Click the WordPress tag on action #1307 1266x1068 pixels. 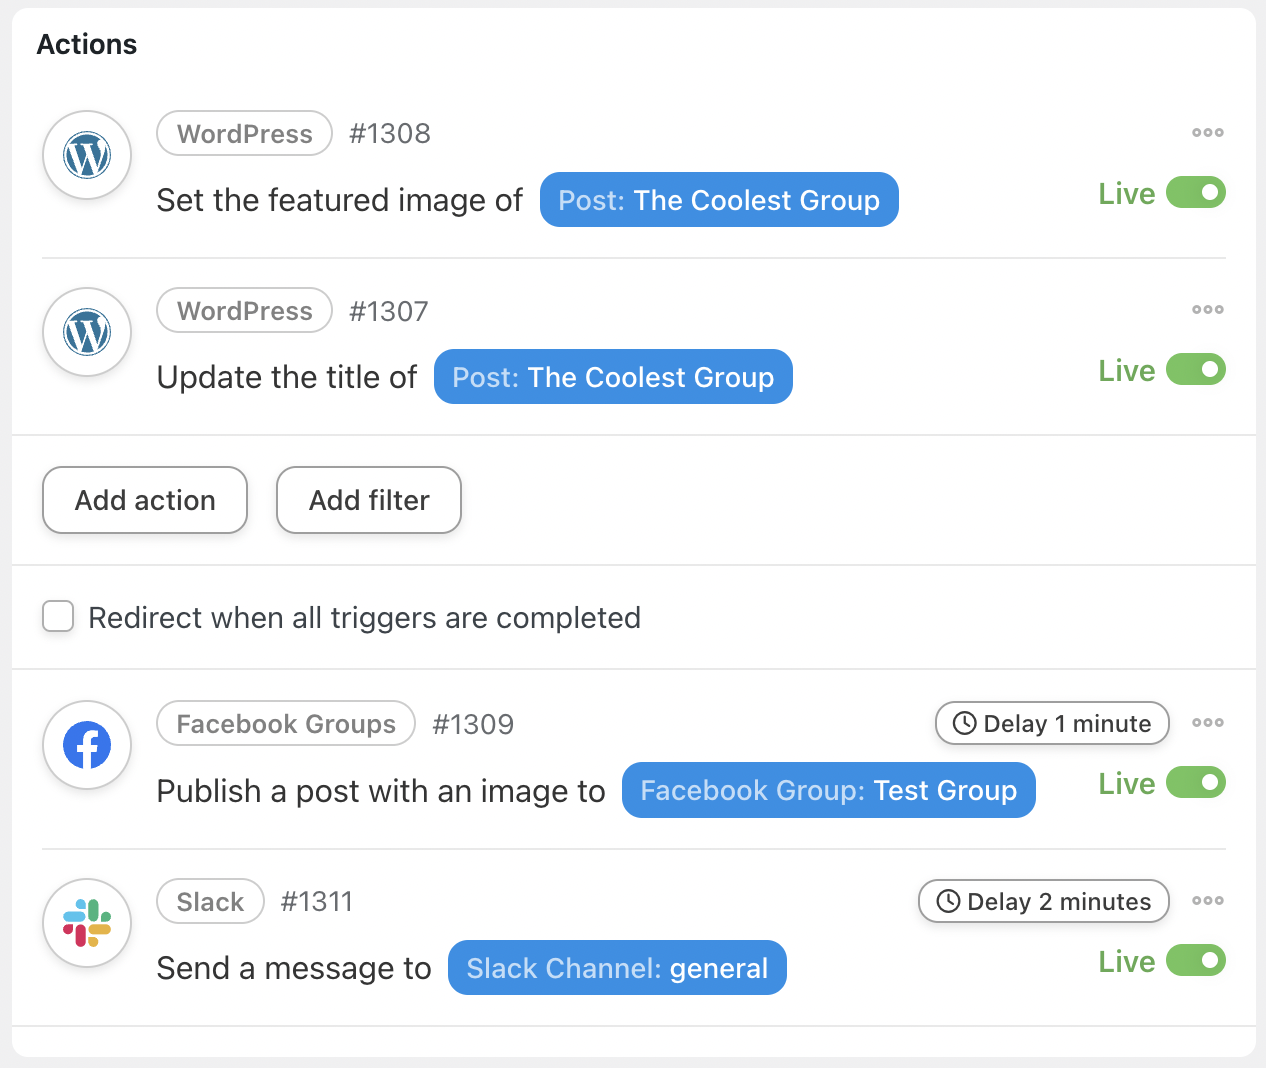244,310
